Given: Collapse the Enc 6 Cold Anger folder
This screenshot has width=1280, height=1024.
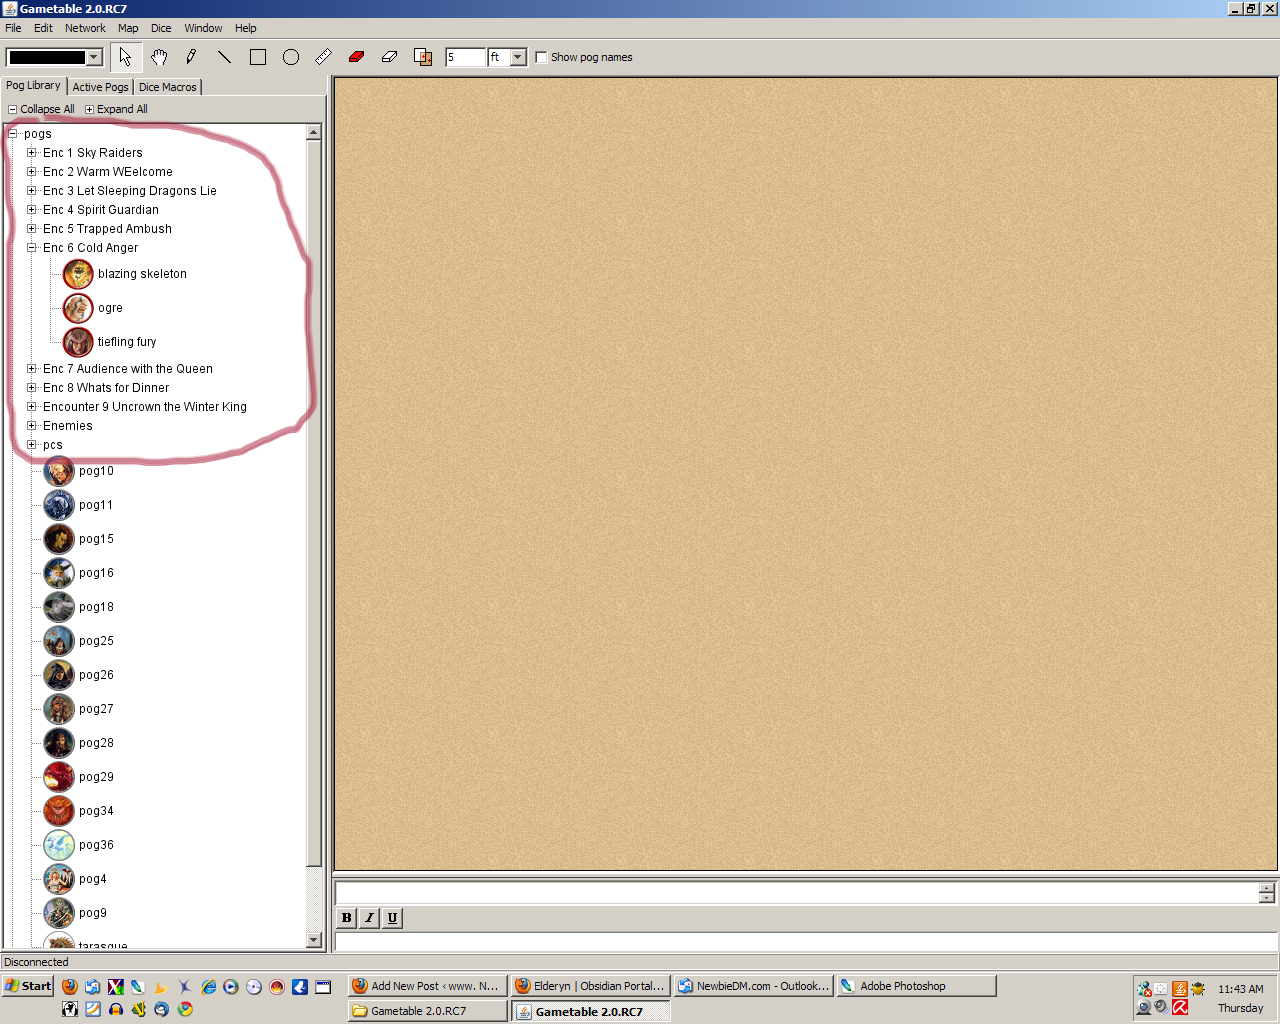Looking at the screenshot, I should click(32, 248).
